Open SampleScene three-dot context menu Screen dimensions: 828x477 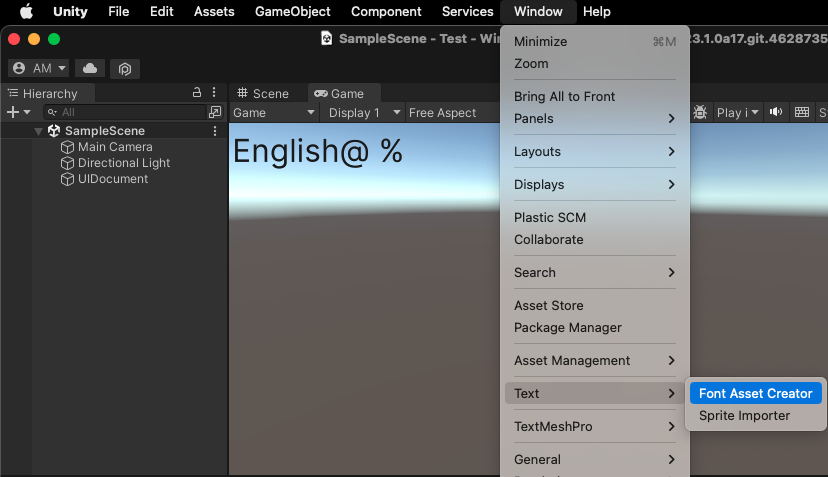coord(214,130)
